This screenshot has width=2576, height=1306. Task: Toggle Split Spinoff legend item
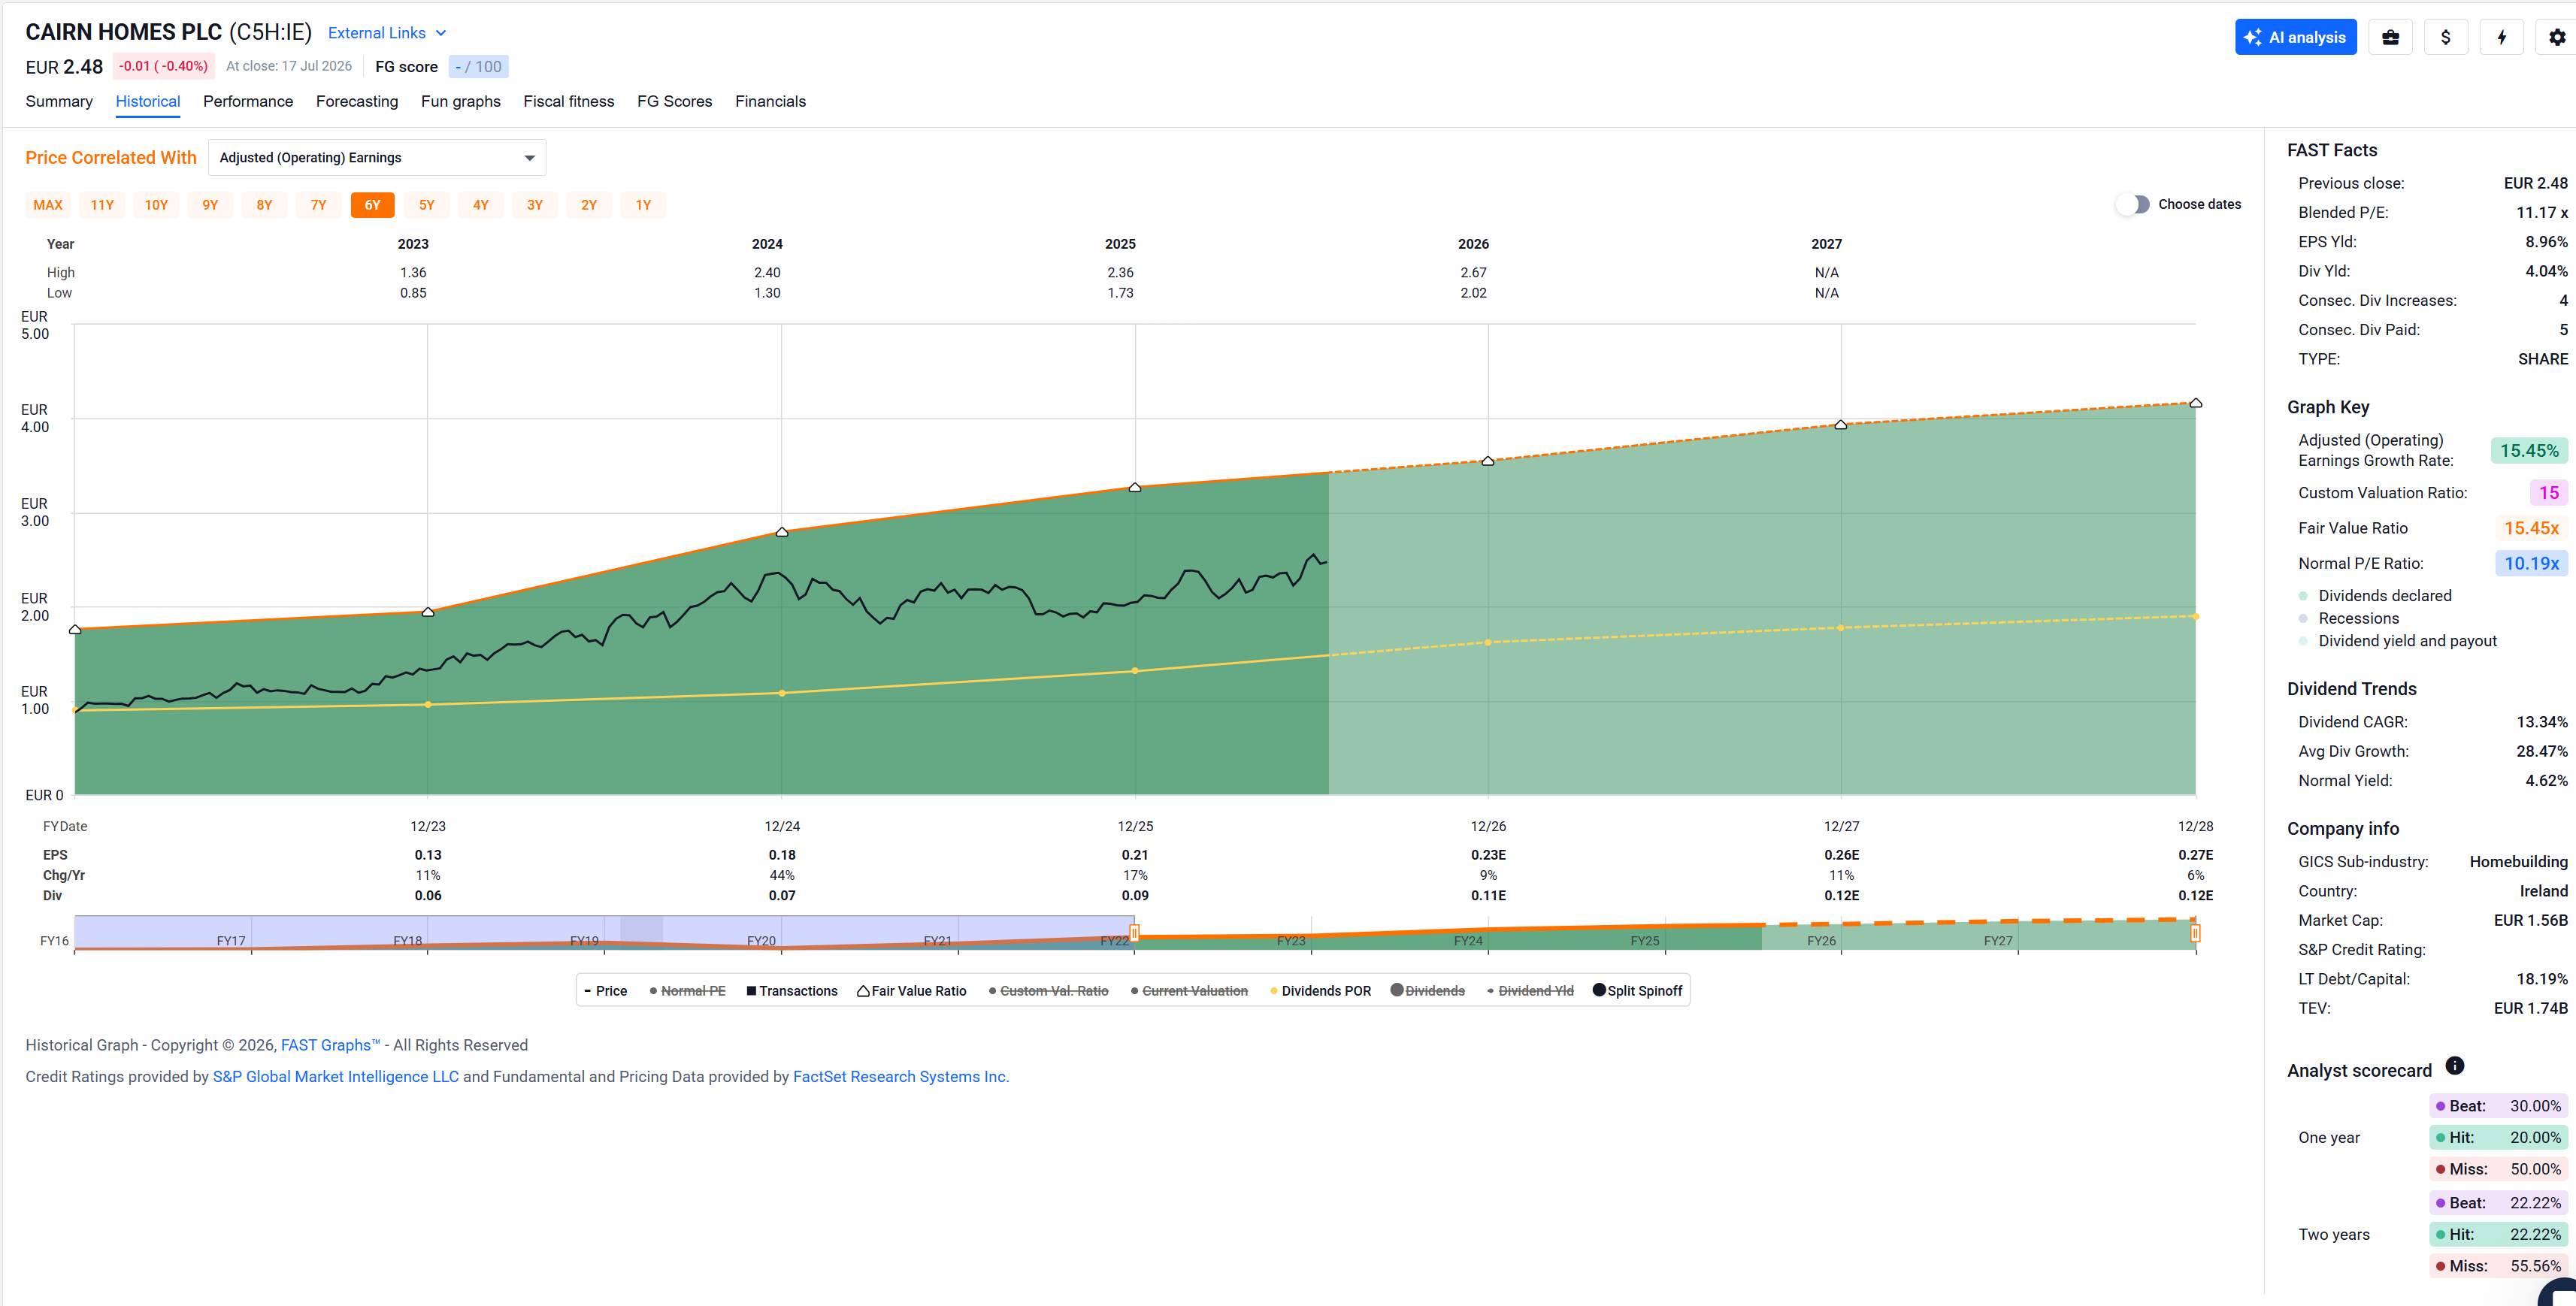pyautogui.click(x=1638, y=991)
